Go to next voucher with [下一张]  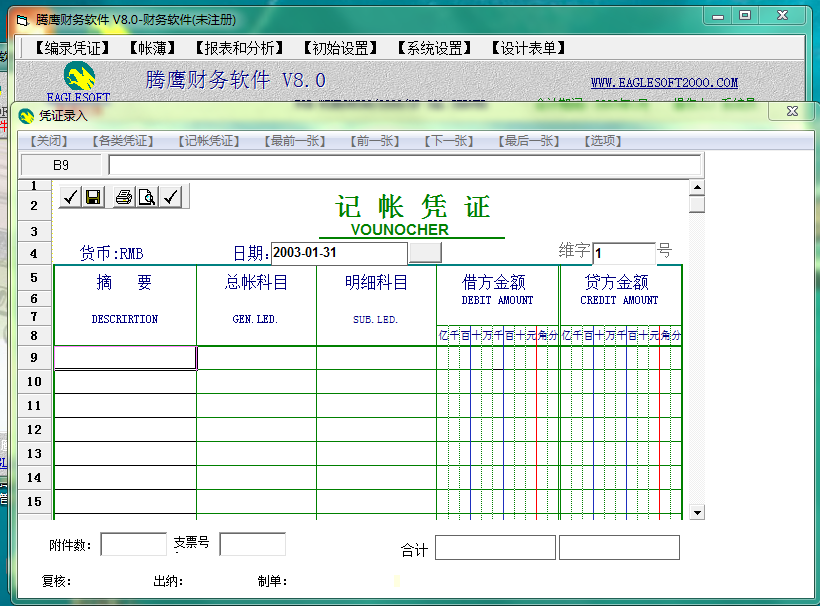click(x=449, y=141)
